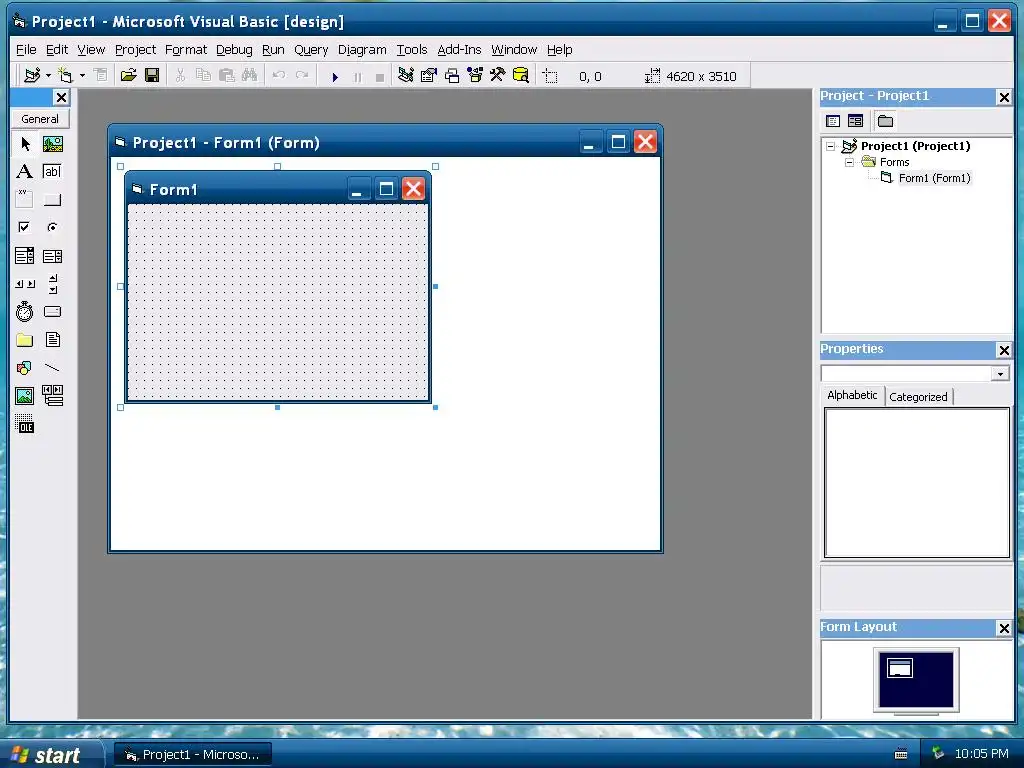
Task: Click the Windows start button
Action: 50,755
